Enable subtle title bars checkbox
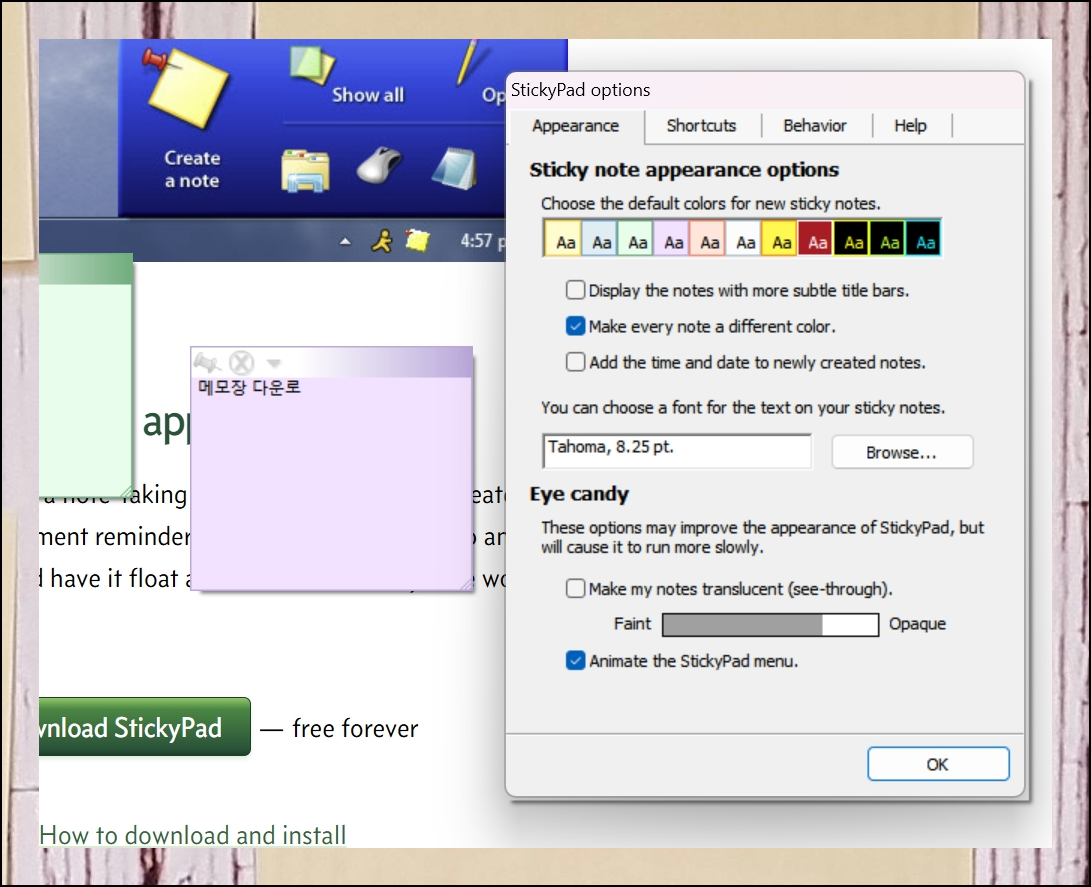The height and width of the screenshot is (887, 1091). (575, 290)
